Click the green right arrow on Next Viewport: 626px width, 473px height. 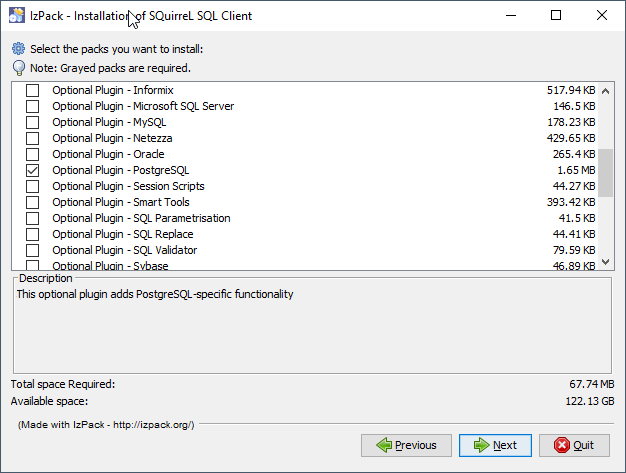(x=481, y=445)
